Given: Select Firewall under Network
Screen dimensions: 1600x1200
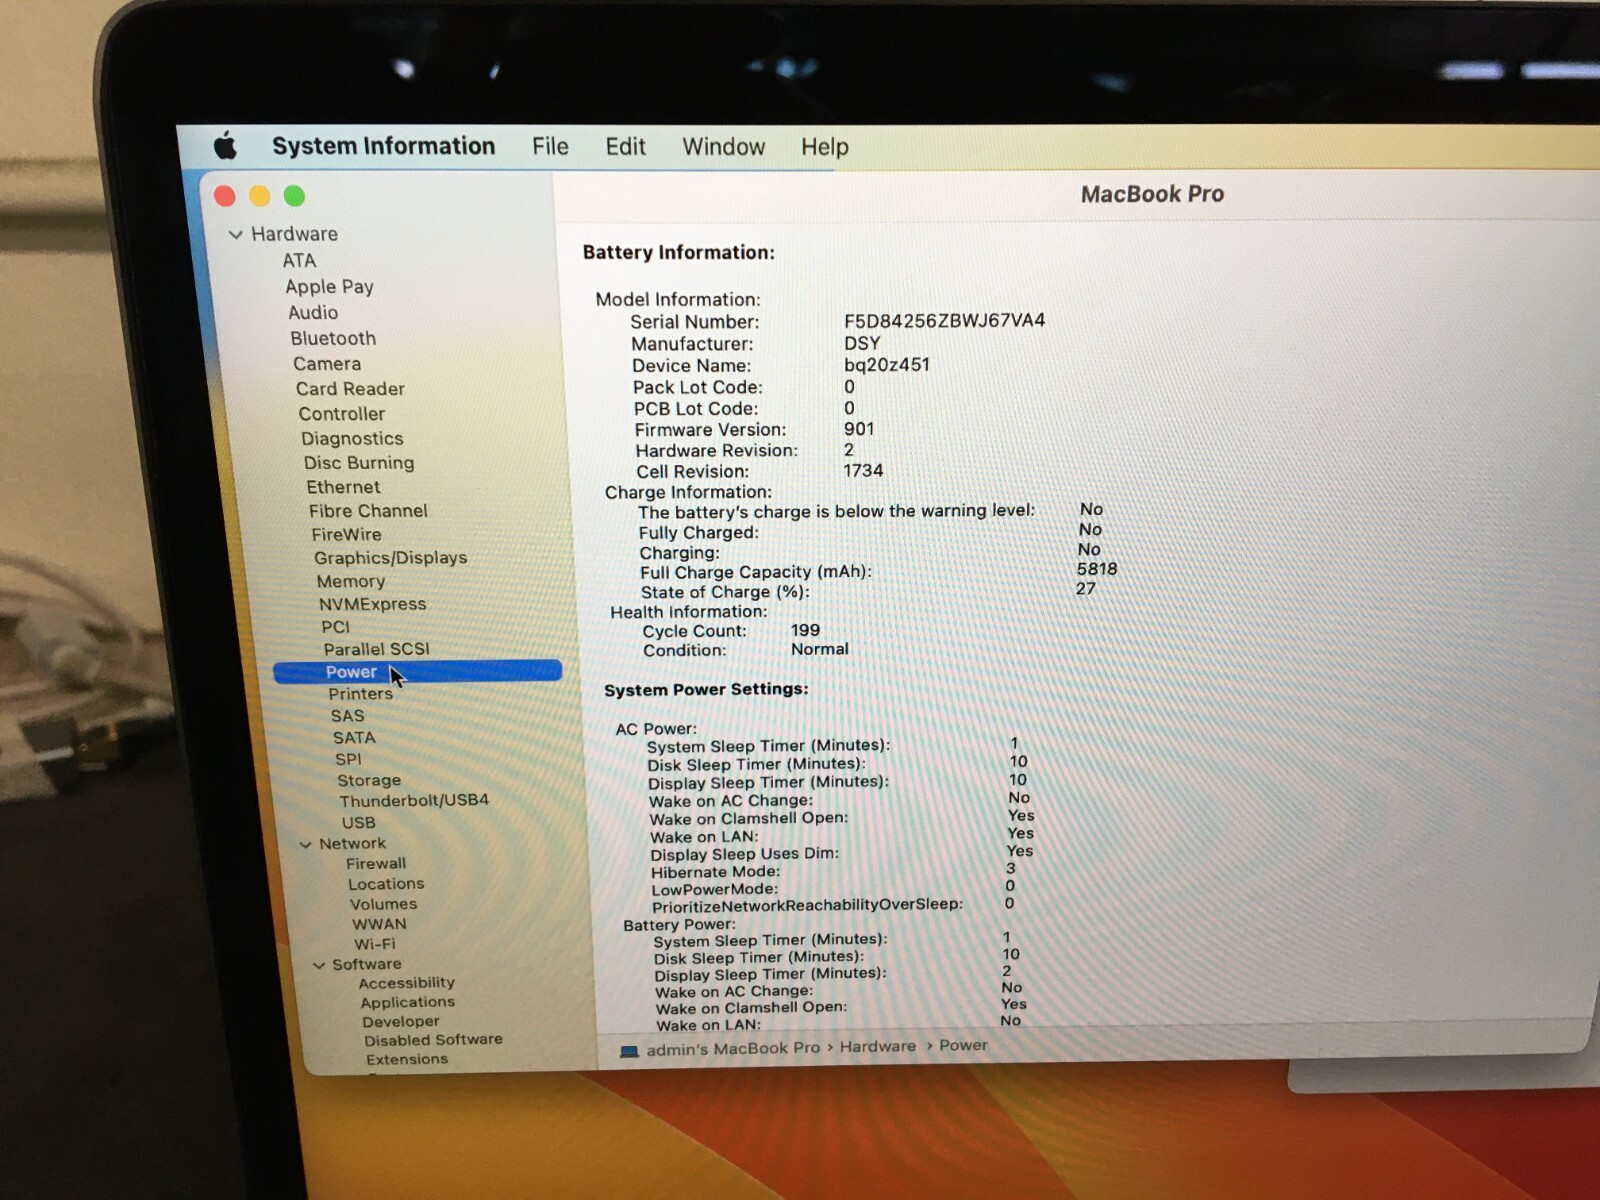Looking at the screenshot, I should [x=376, y=864].
